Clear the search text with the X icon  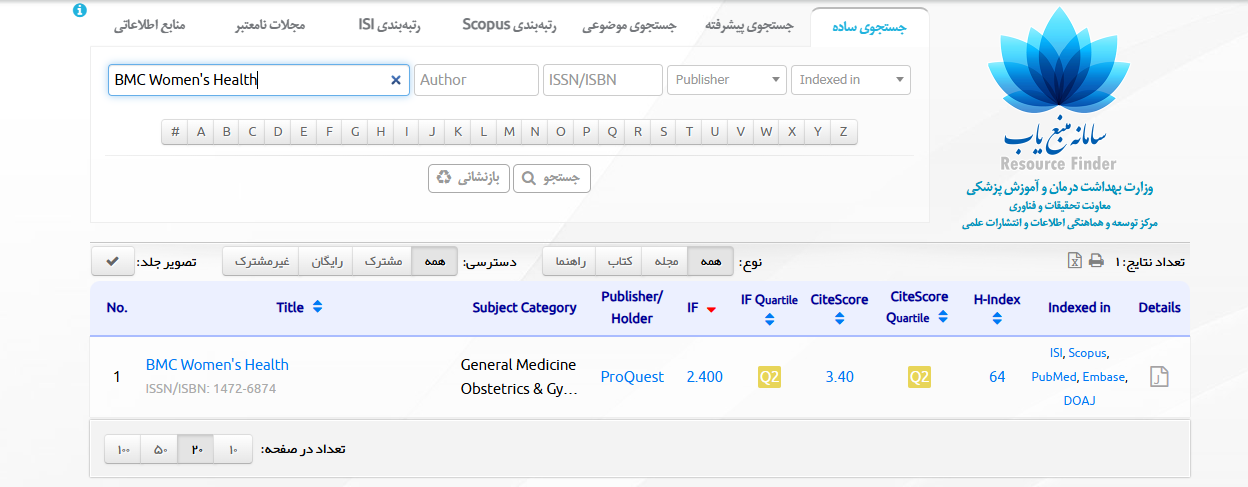click(x=395, y=80)
